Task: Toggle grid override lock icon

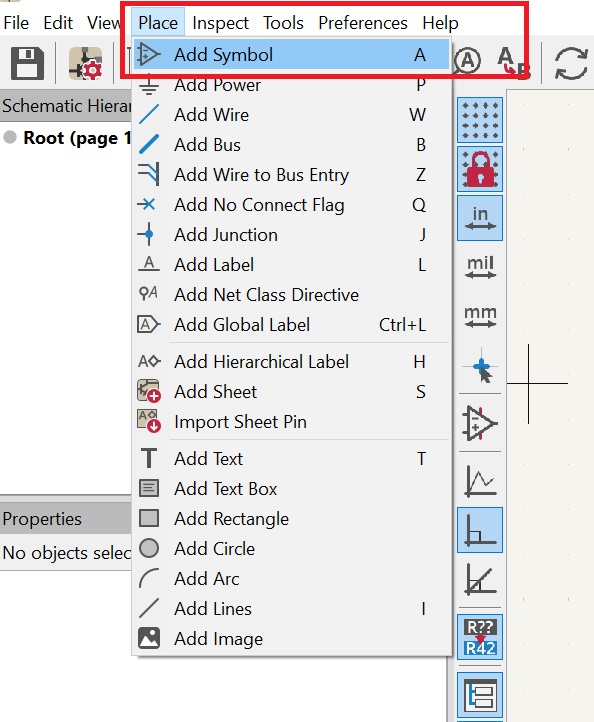Action: [x=480, y=169]
